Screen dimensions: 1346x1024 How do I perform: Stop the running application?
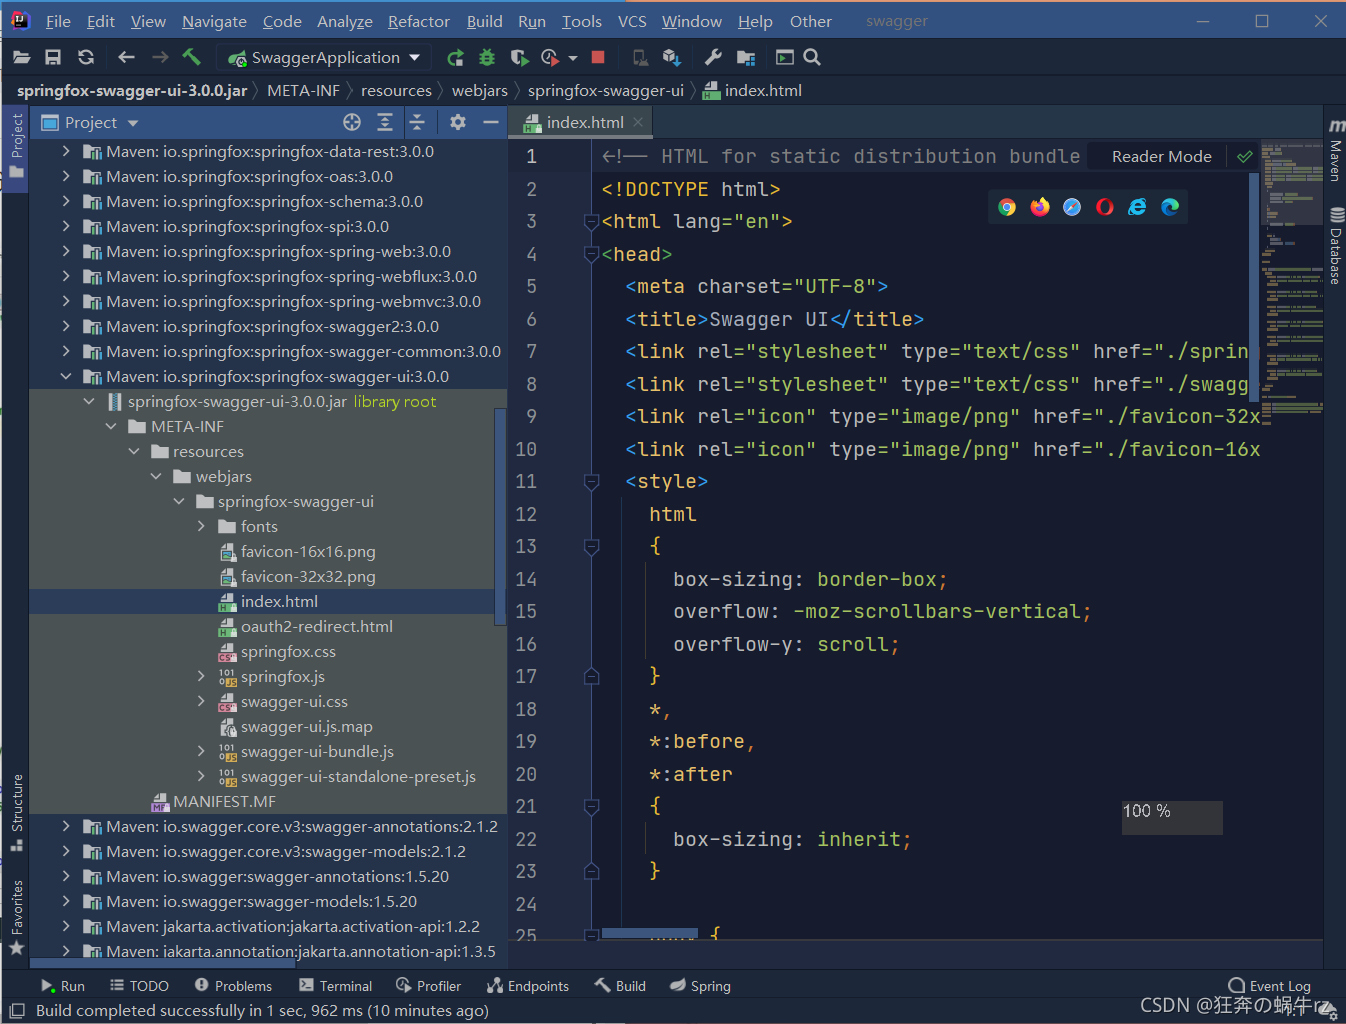point(598,58)
